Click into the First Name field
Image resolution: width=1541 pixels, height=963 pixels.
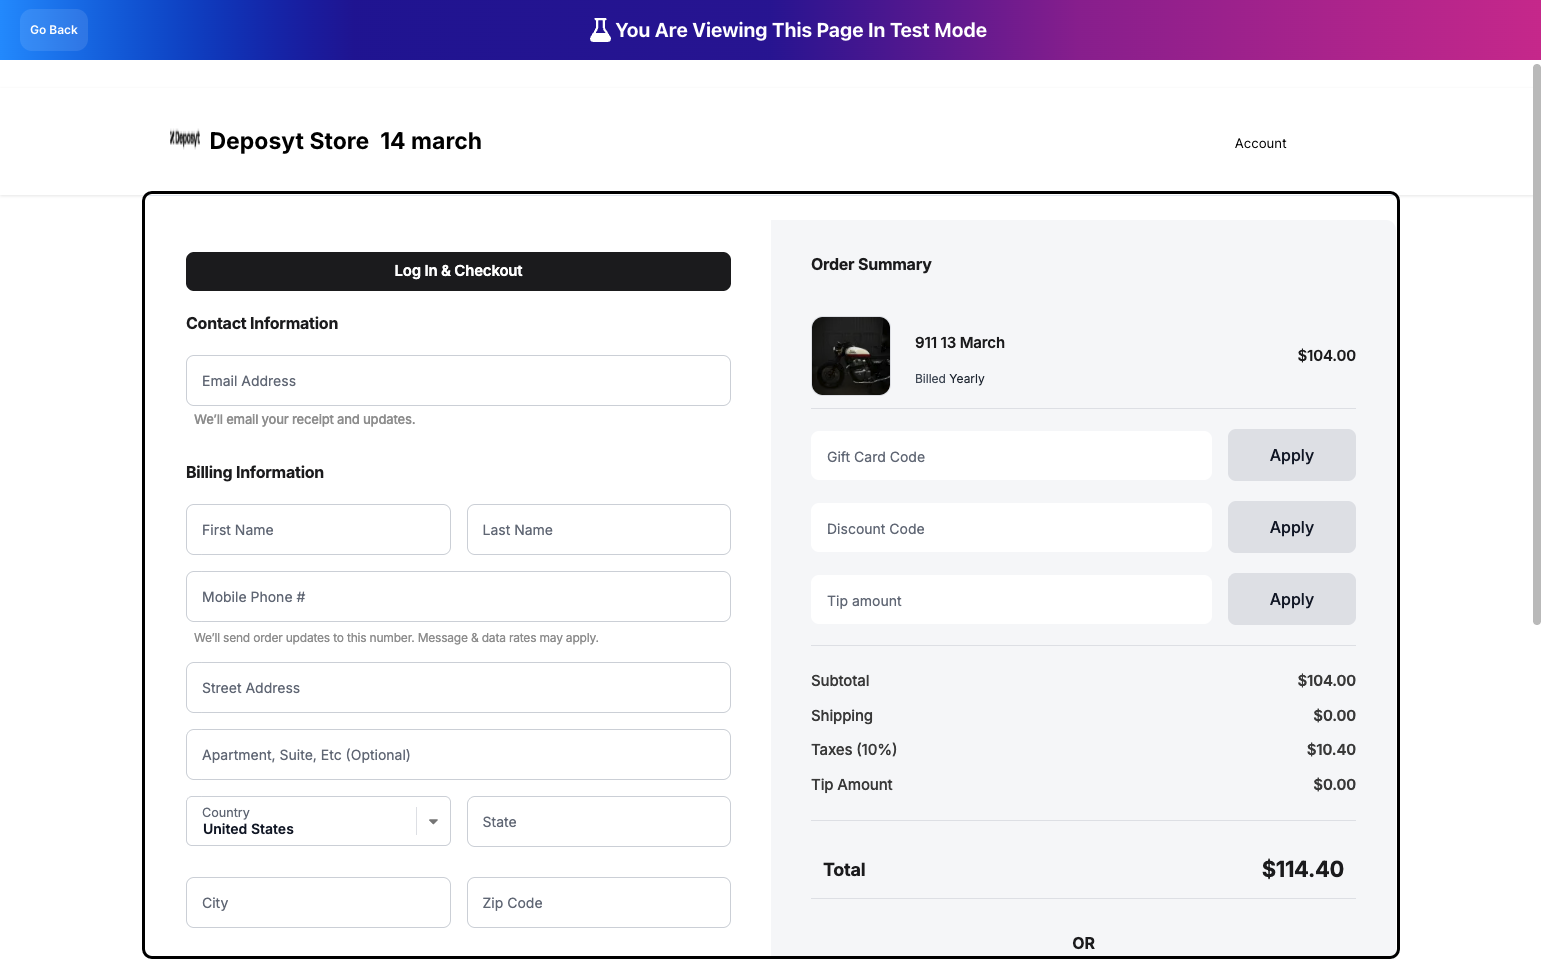(x=318, y=530)
